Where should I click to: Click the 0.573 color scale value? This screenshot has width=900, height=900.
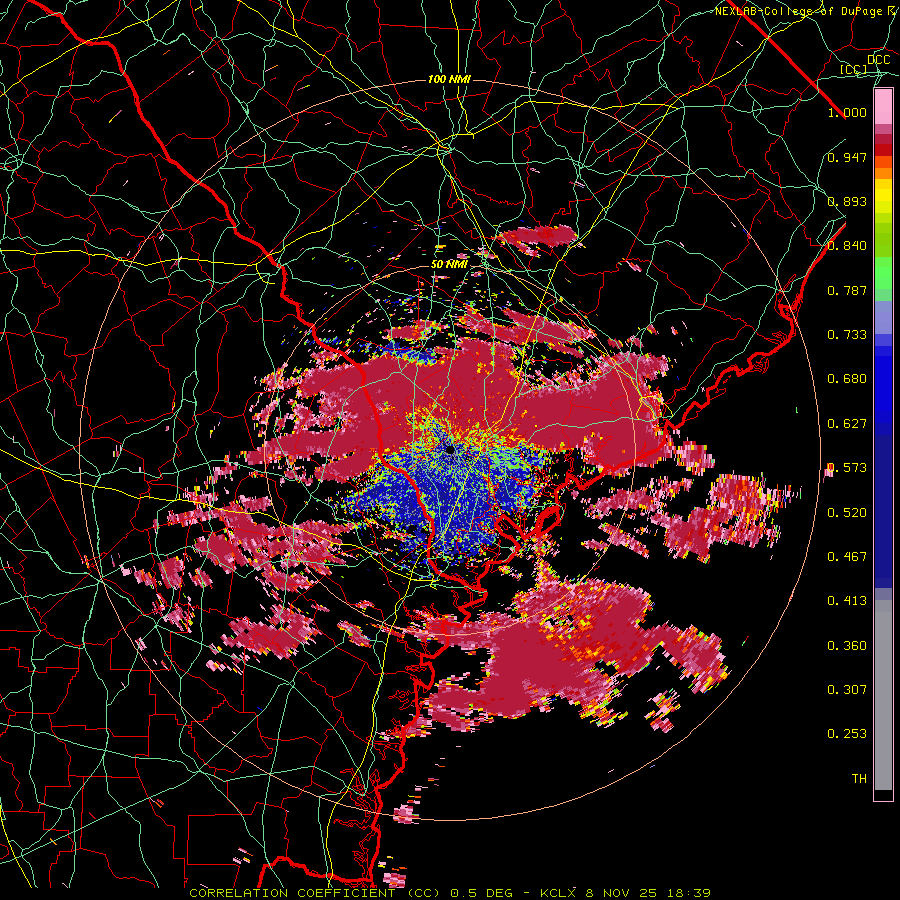847,468
